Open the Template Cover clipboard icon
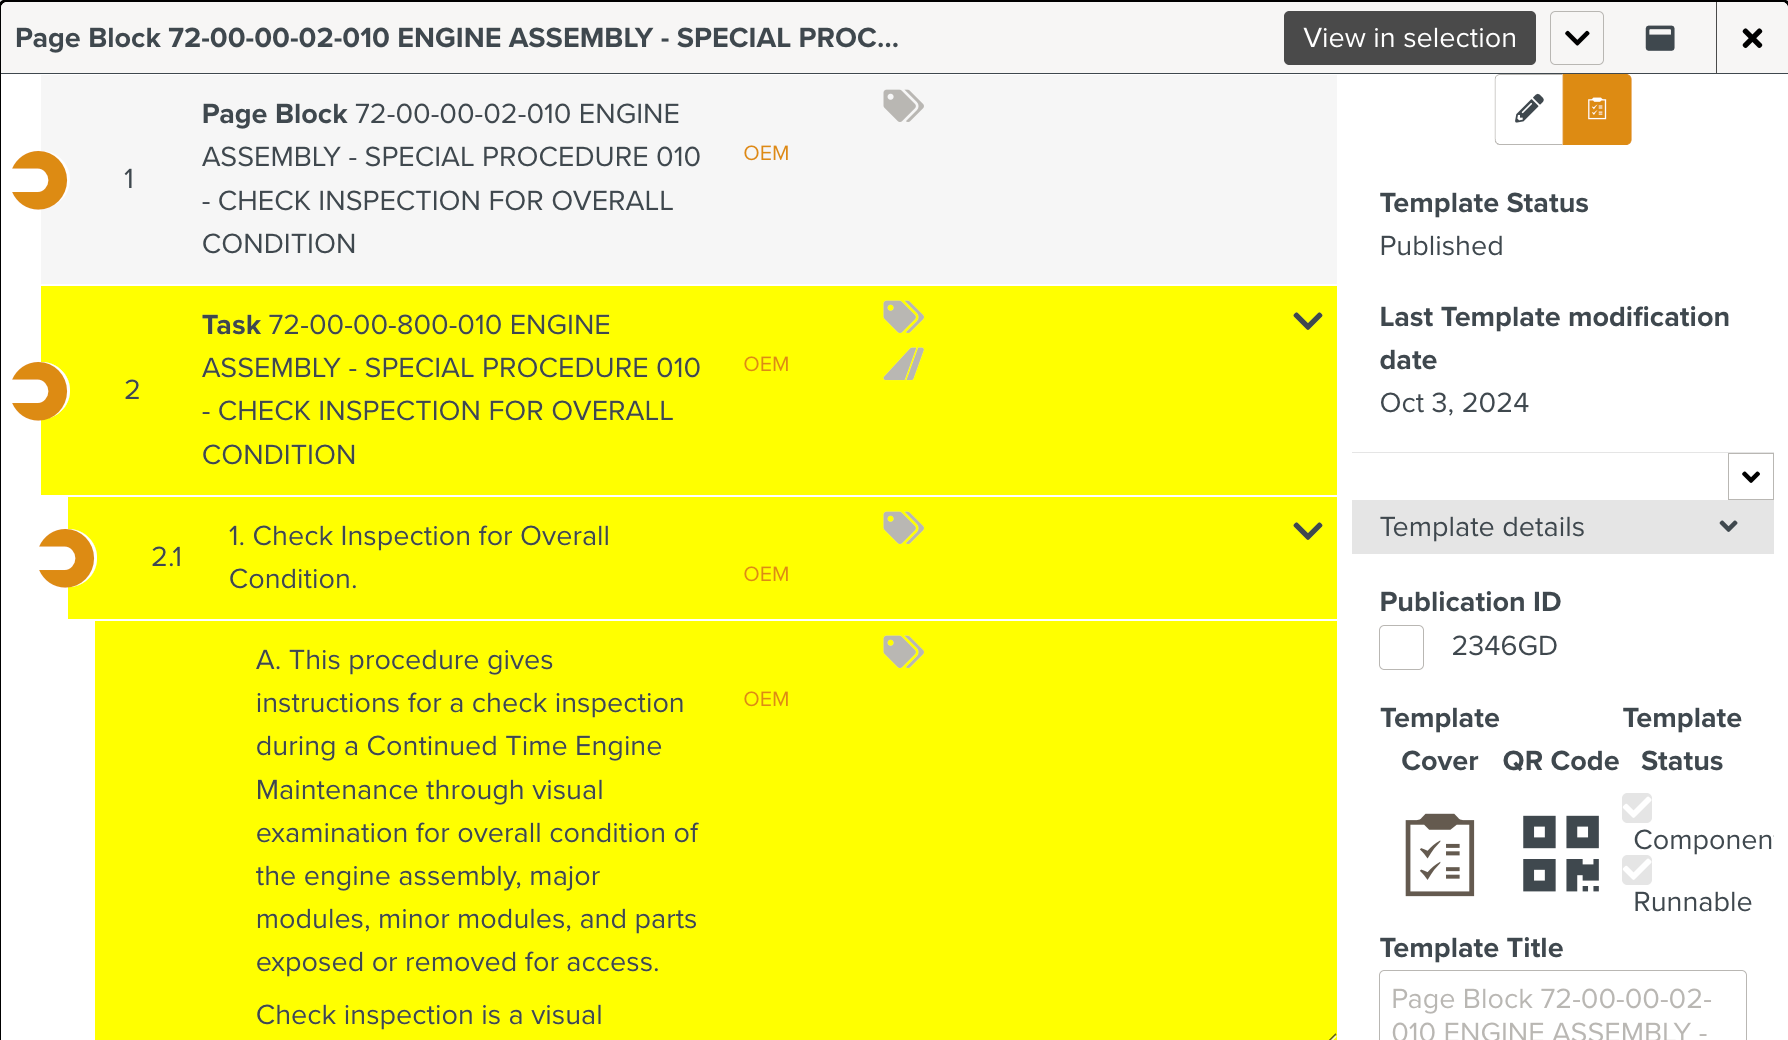This screenshot has height=1040, width=1788. [x=1439, y=855]
